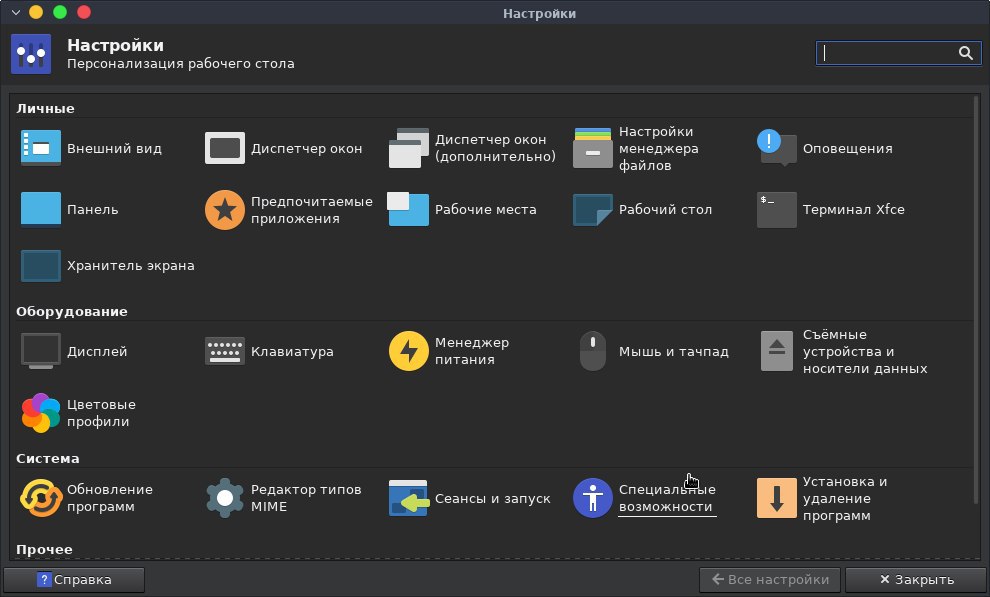Open the Сеансы и запуск icon

pos(409,498)
